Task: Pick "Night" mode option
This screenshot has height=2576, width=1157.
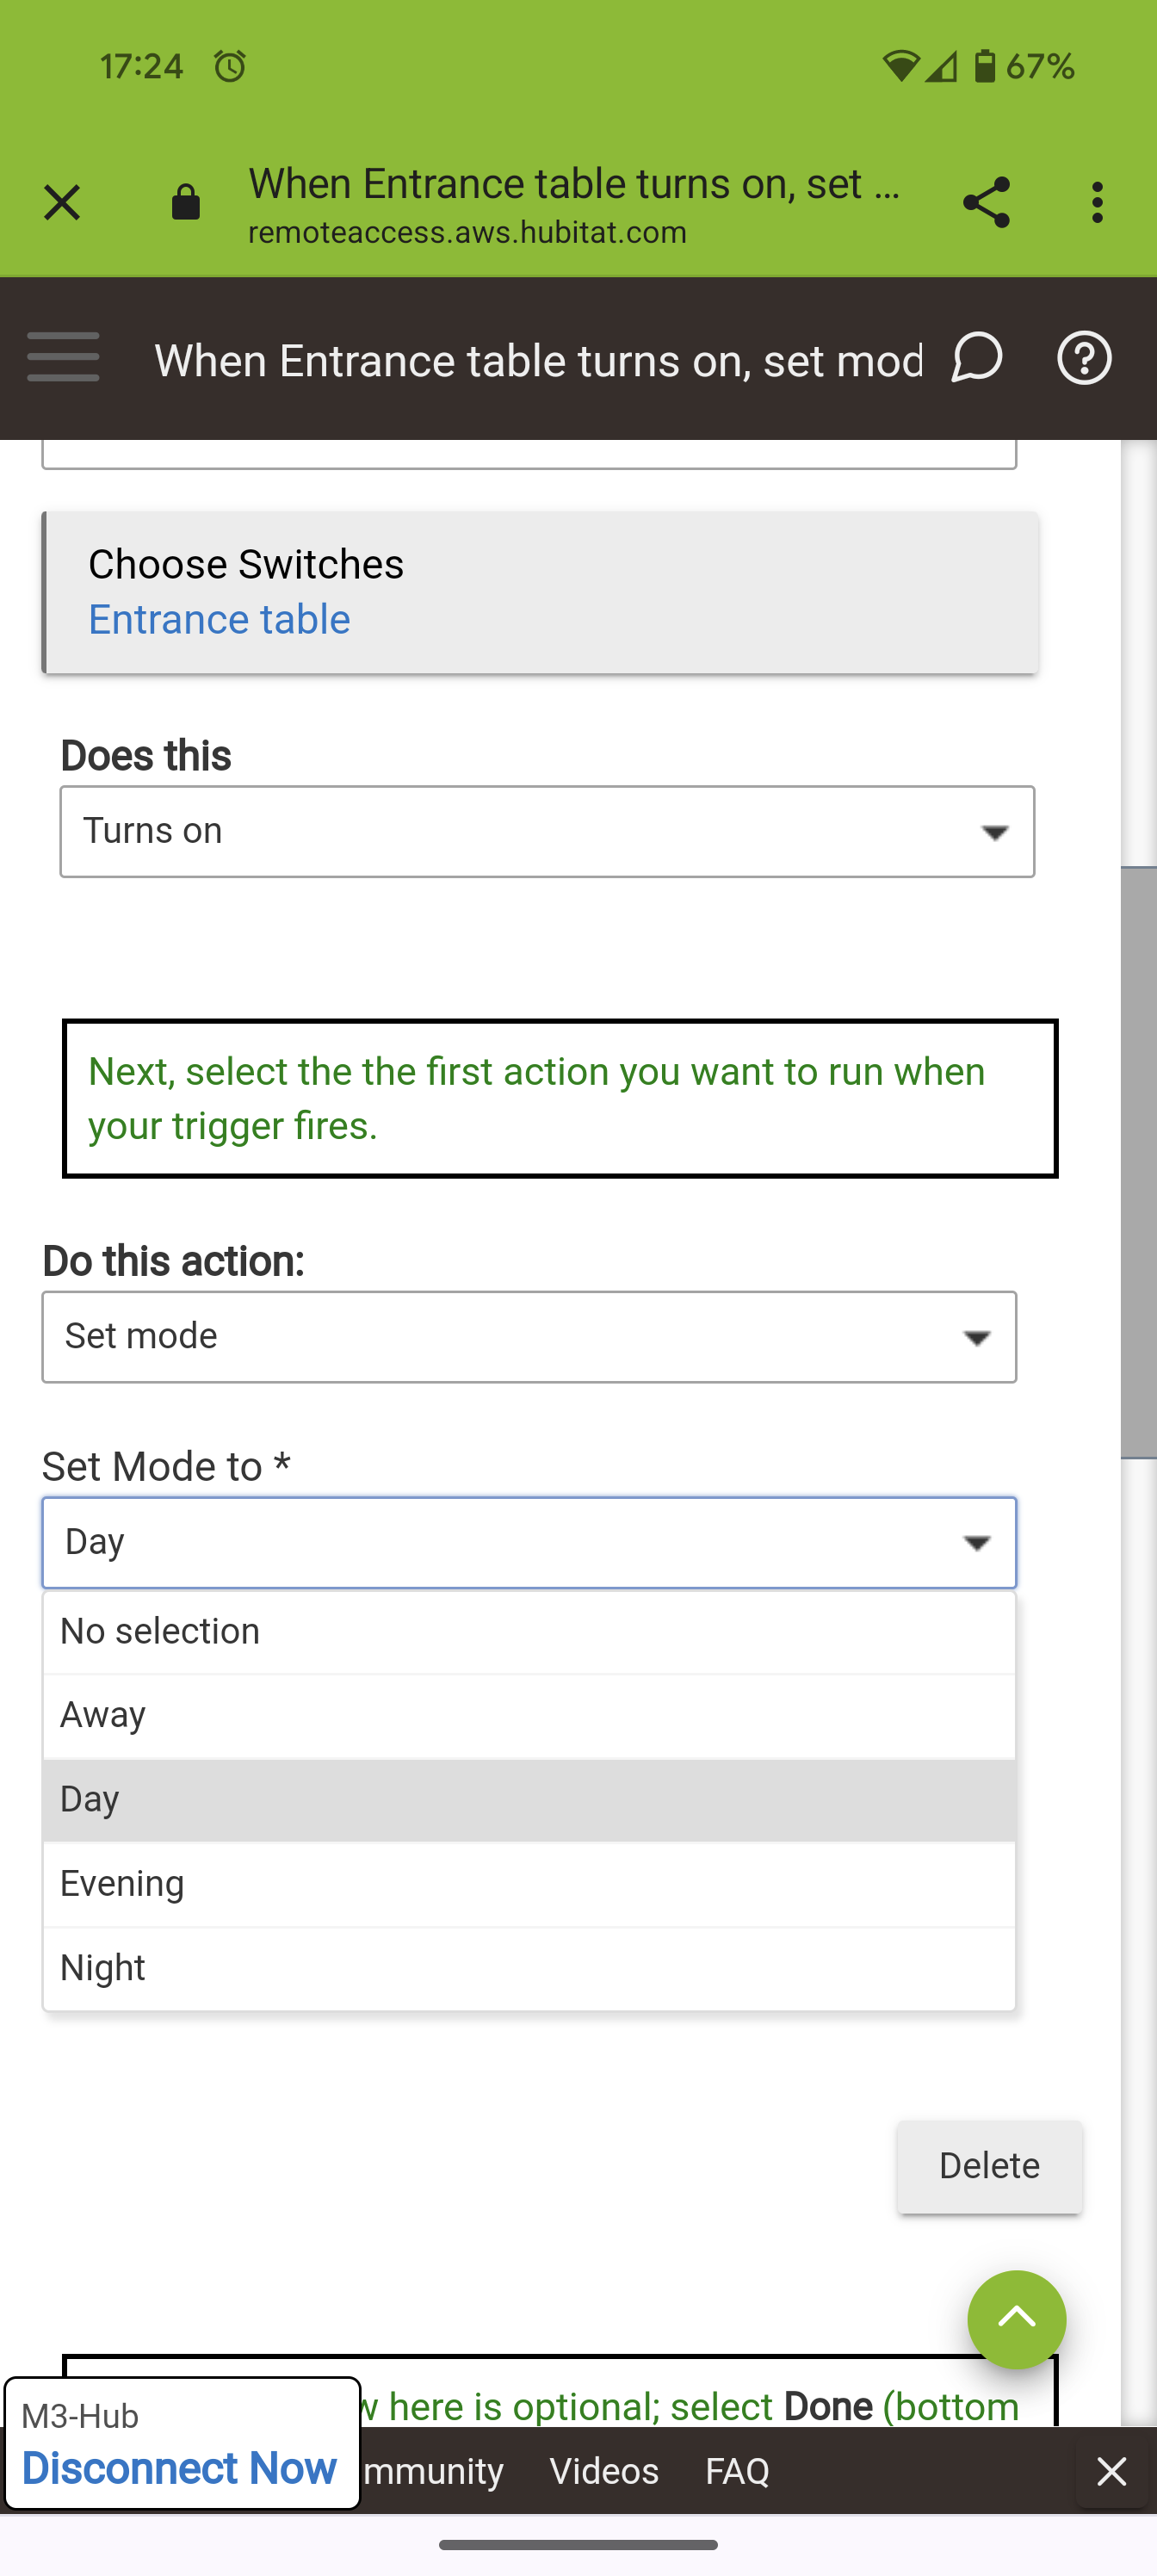Action: pyautogui.click(x=529, y=1968)
